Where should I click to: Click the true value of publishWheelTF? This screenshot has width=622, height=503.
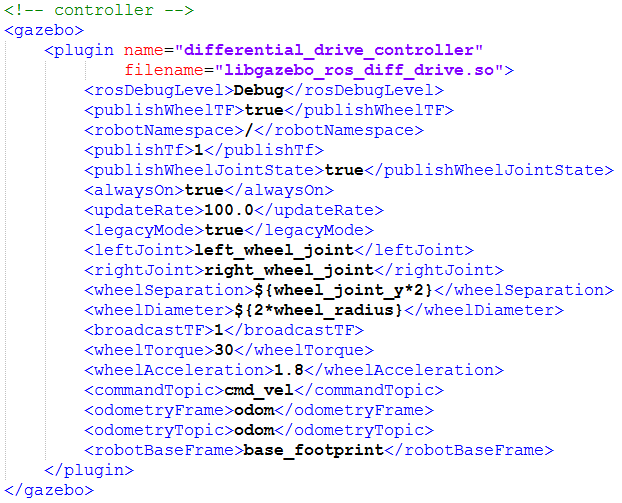tap(264, 110)
